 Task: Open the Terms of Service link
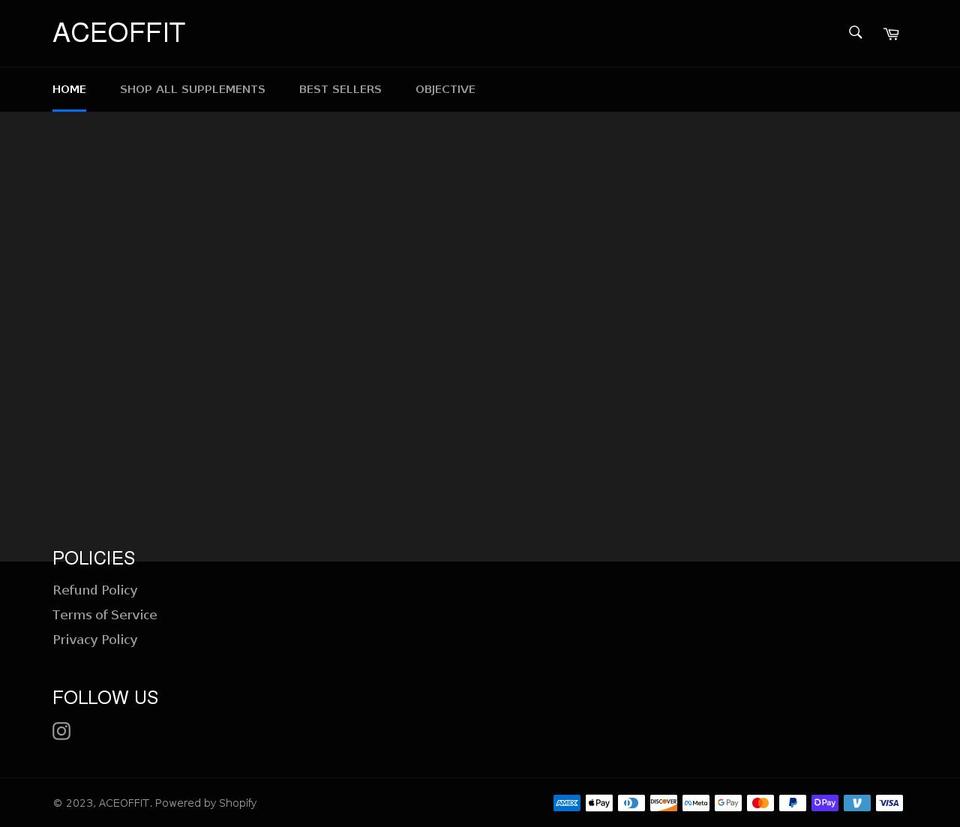pos(105,615)
